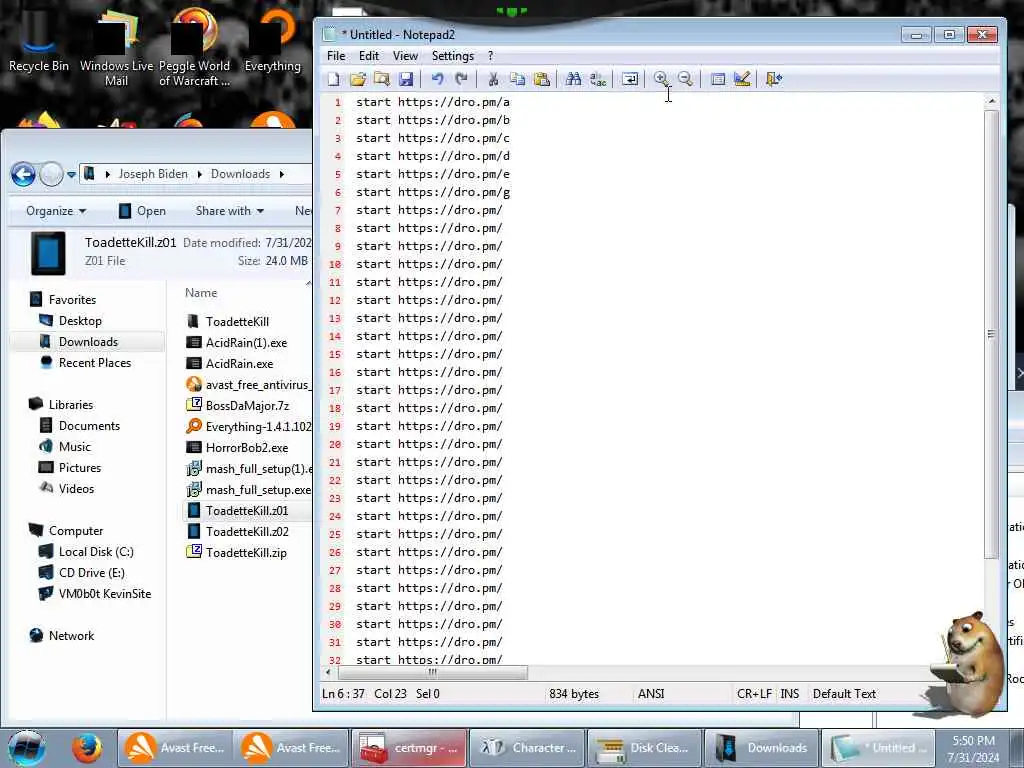
Task: Select CD Drive (E:) in navigation pane
Action: [82, 573]
